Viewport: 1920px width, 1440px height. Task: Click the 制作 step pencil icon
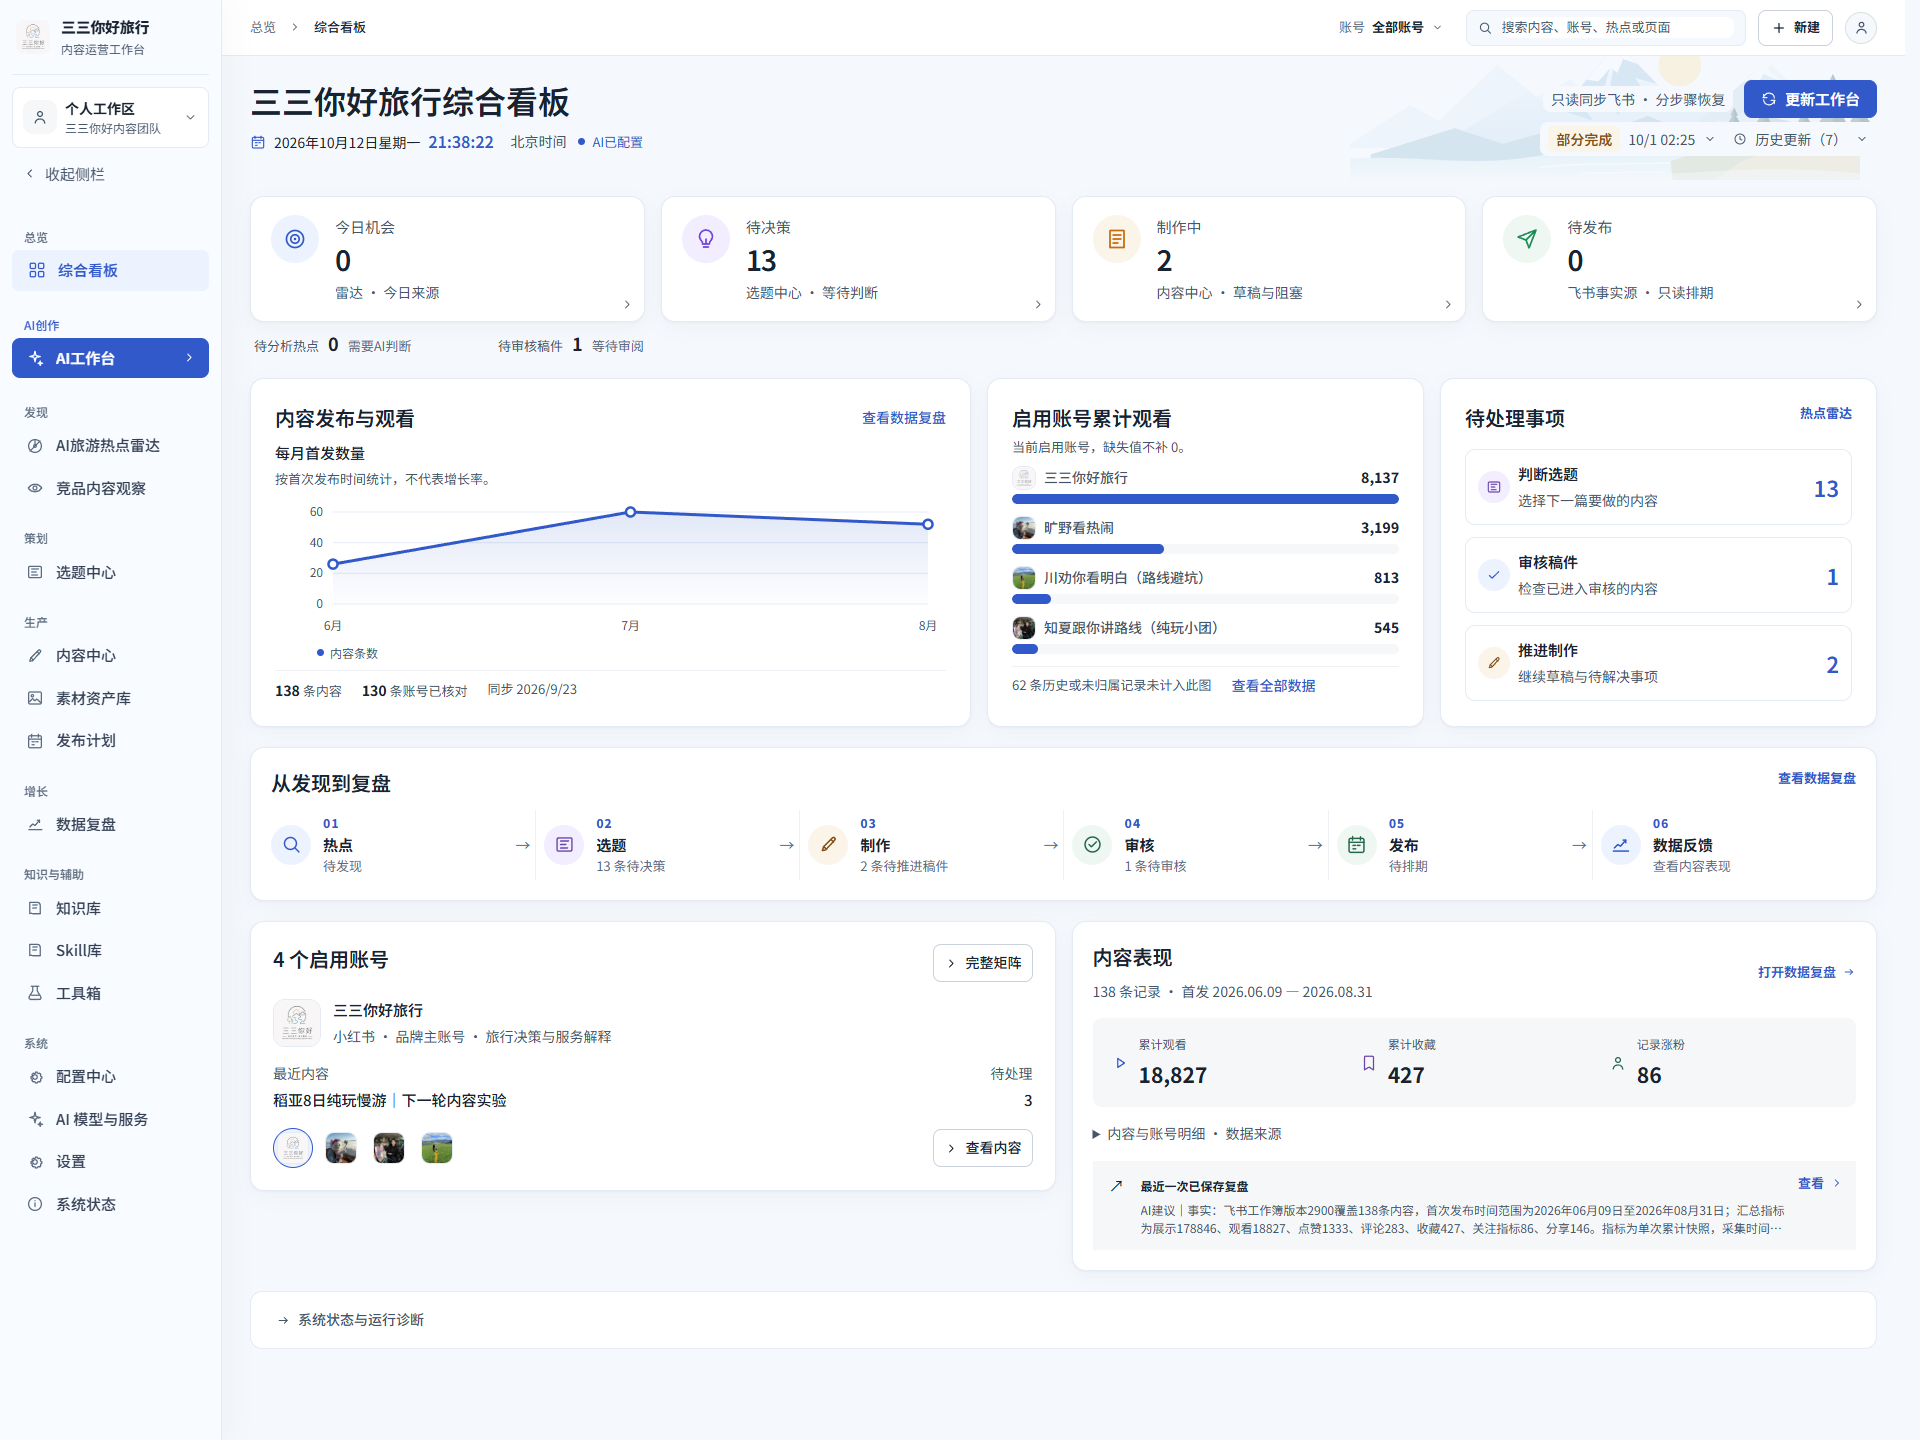[x=828, y=845]
